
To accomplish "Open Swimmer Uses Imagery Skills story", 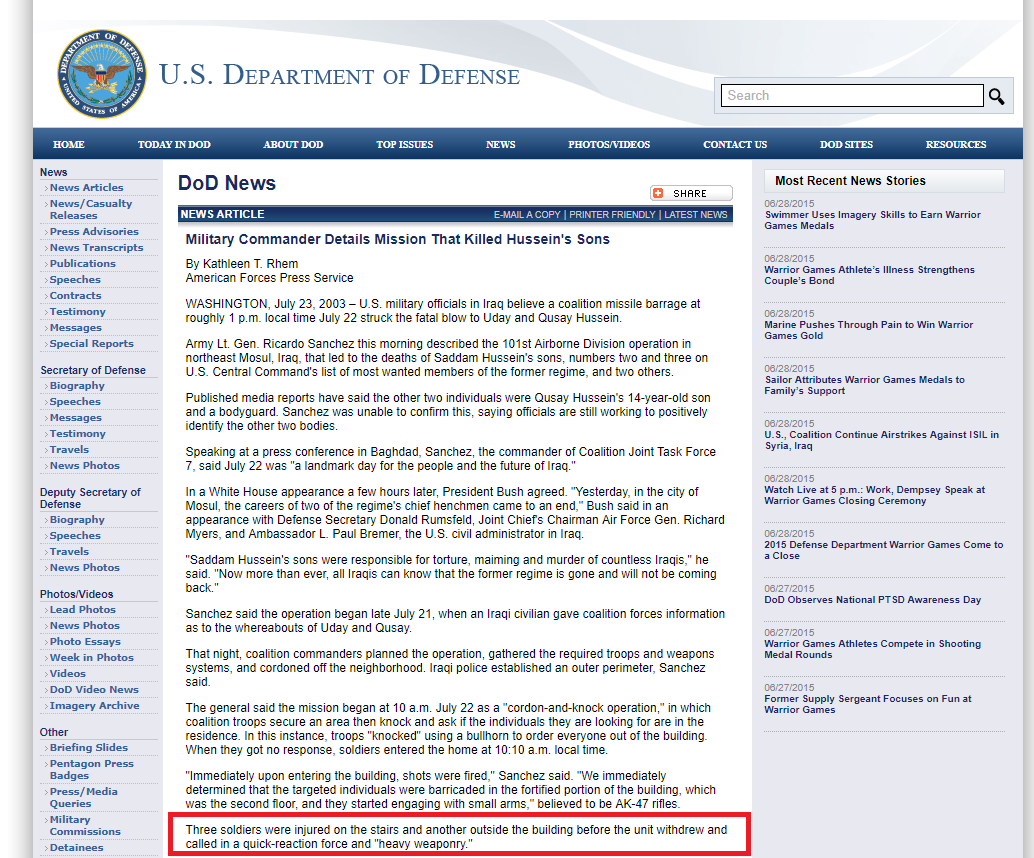I will tap(872, 220).
